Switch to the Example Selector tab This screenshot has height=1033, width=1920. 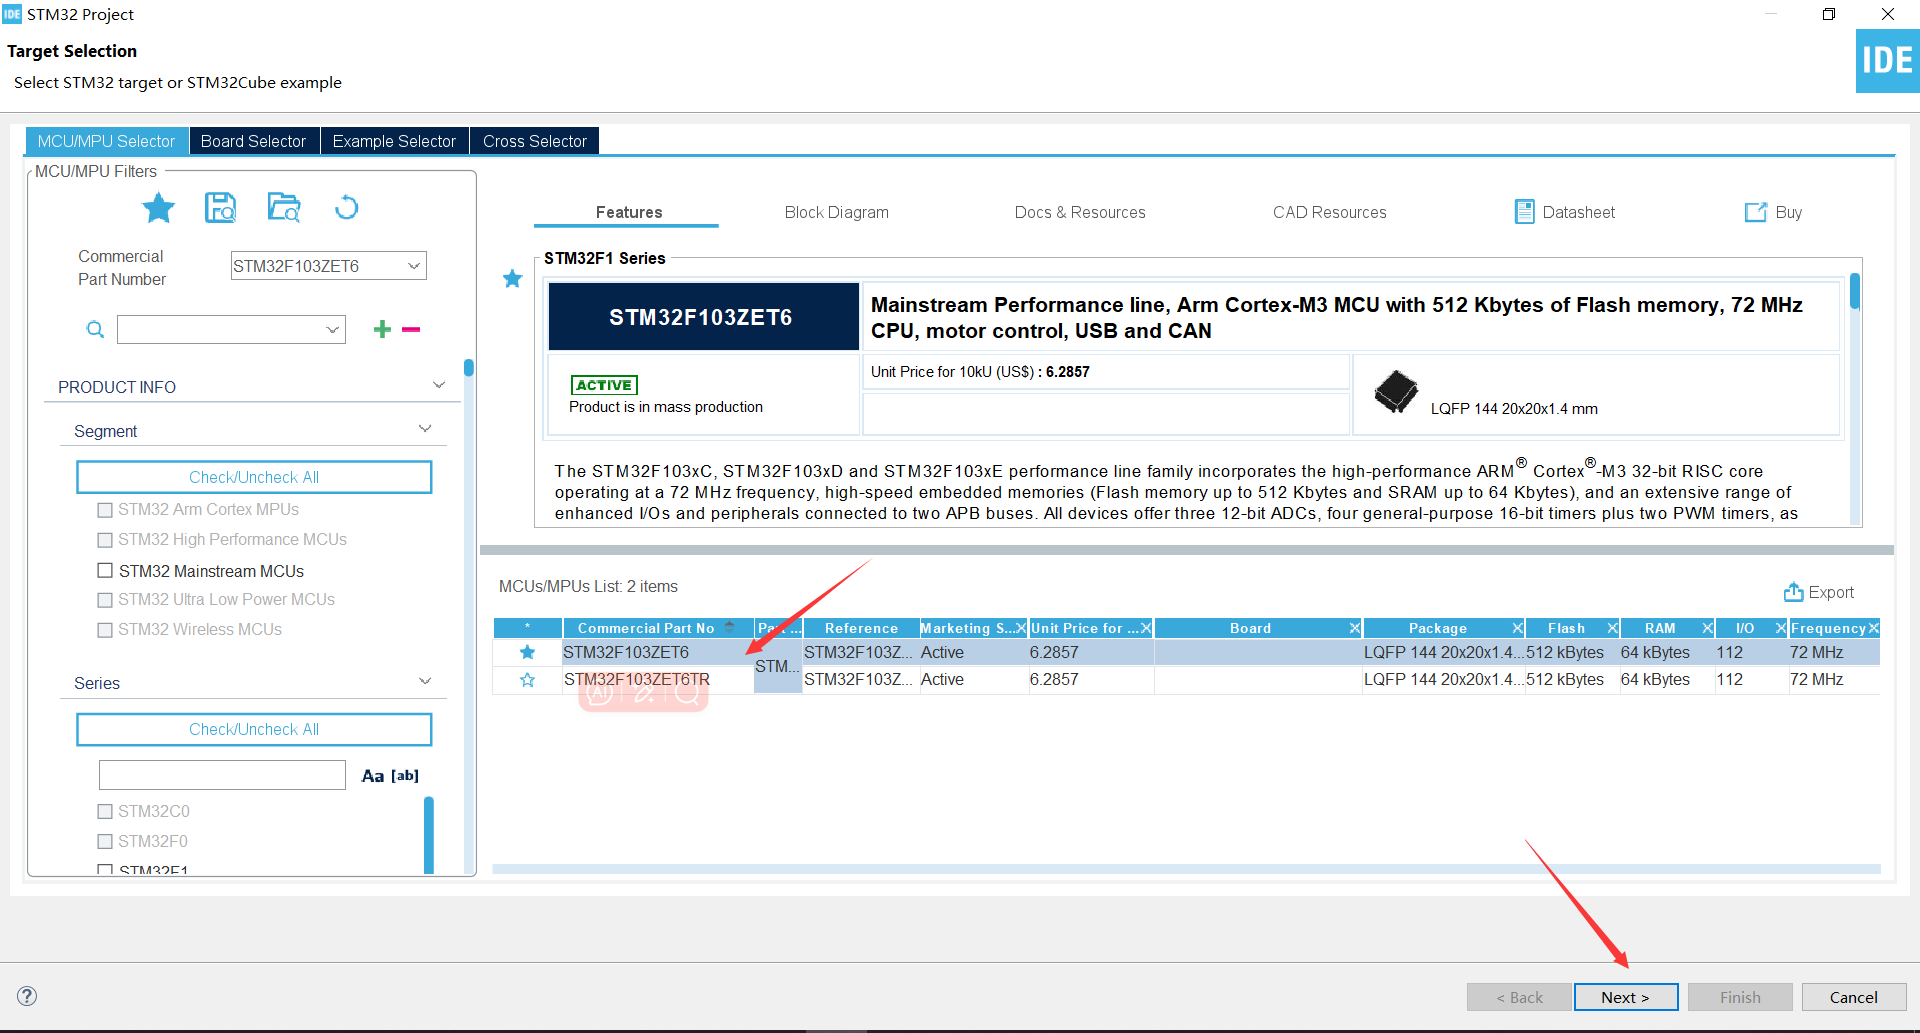394,141
